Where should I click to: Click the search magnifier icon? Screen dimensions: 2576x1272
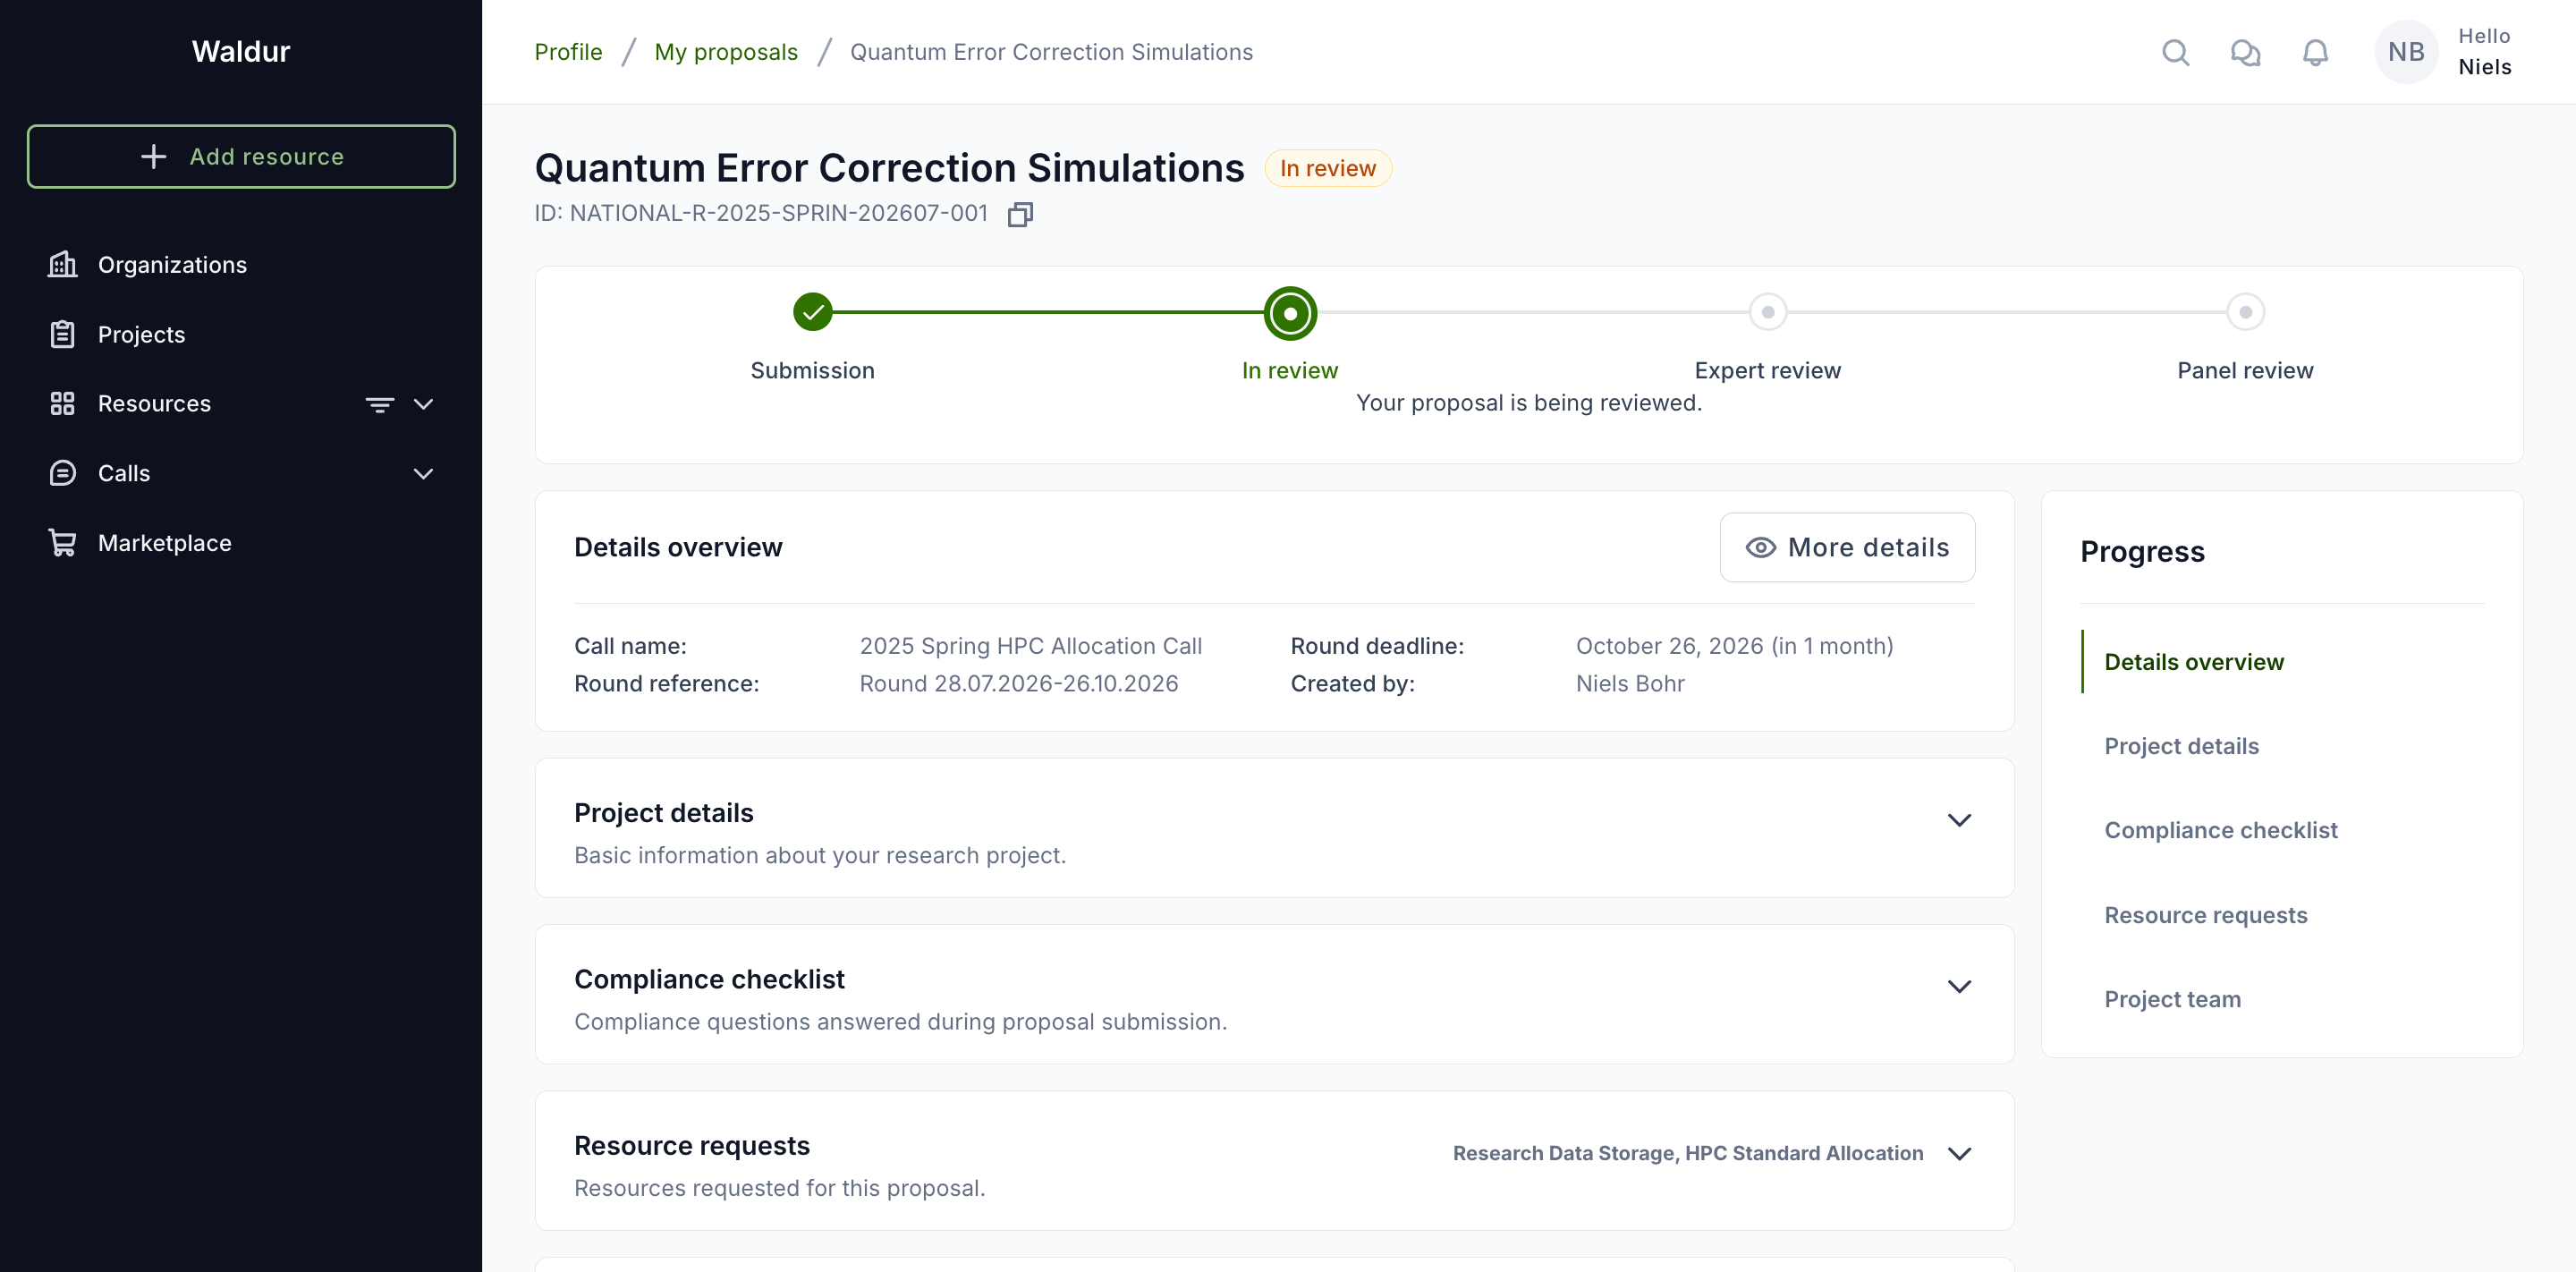(2175, 52)
